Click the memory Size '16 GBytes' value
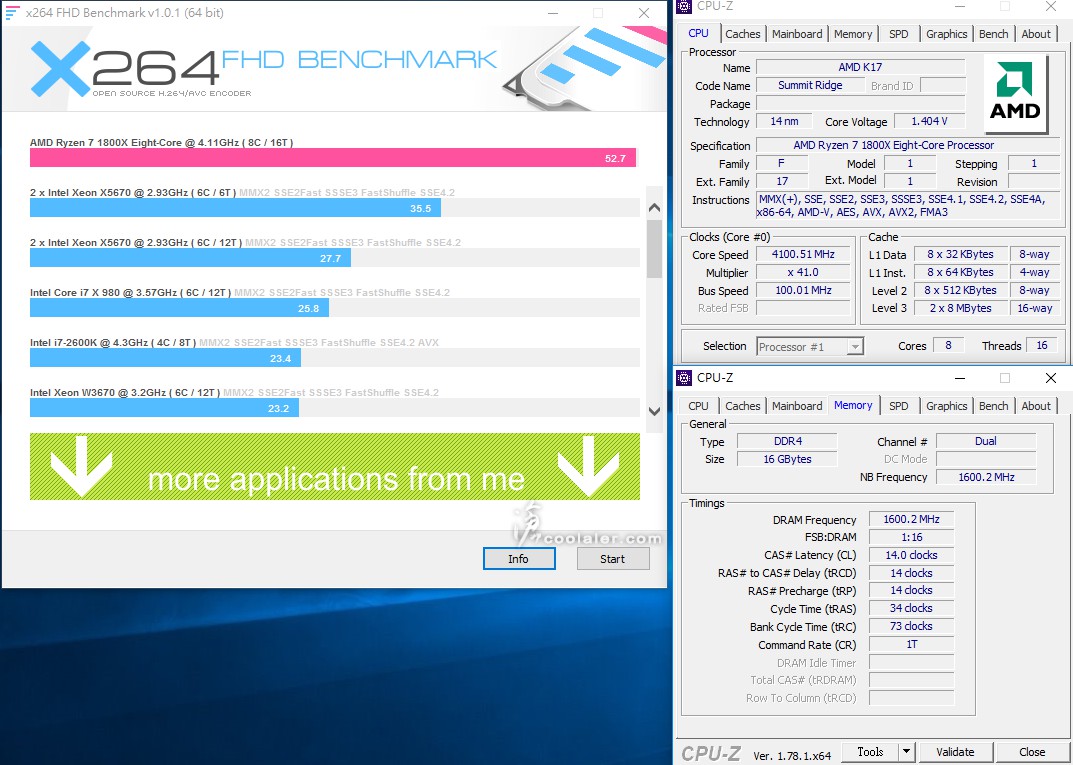This screenshot has width=1073, height=765. click(x=788, y=459)
